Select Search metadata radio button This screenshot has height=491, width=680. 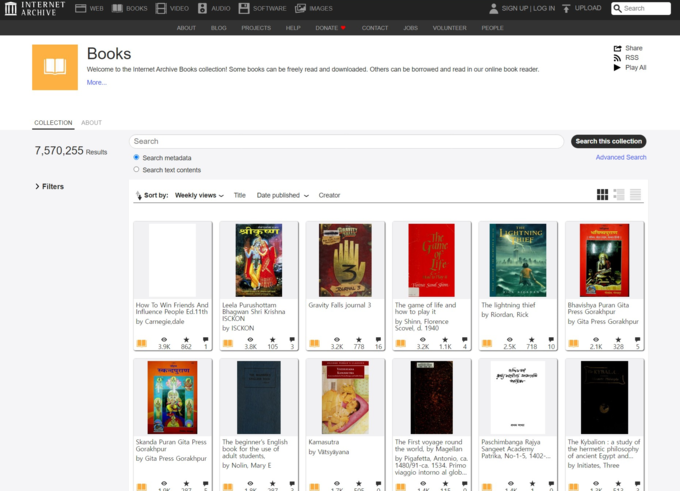(x=136, y=157)
